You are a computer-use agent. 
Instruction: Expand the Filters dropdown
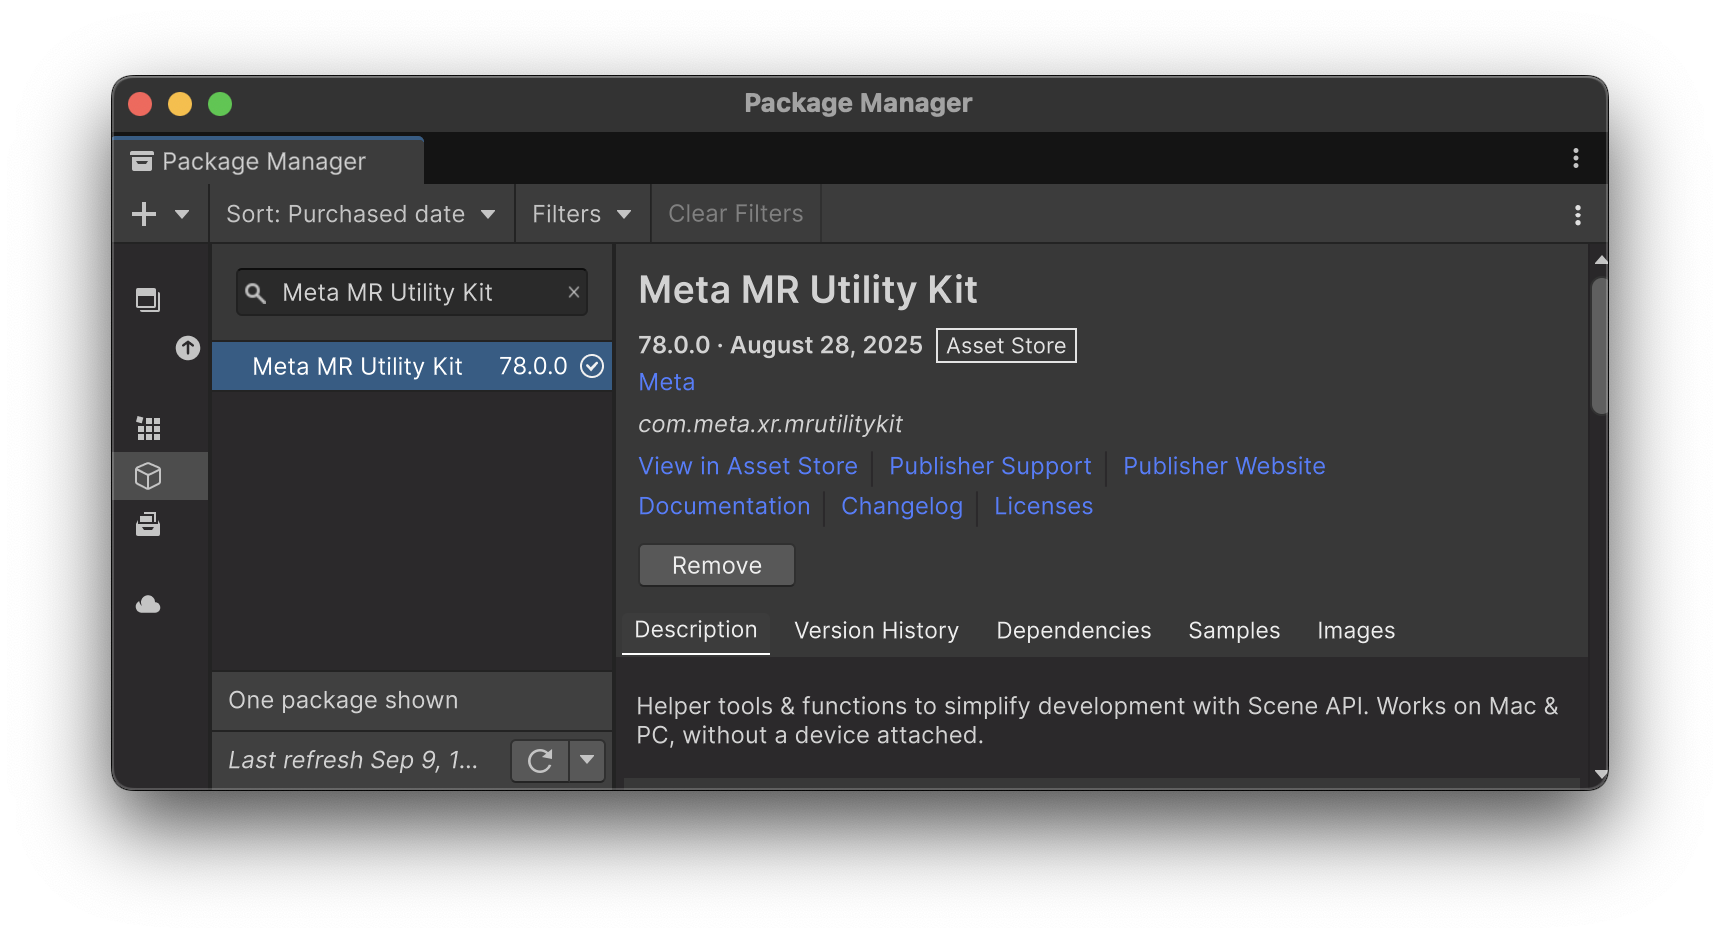[x=582, y=214]
